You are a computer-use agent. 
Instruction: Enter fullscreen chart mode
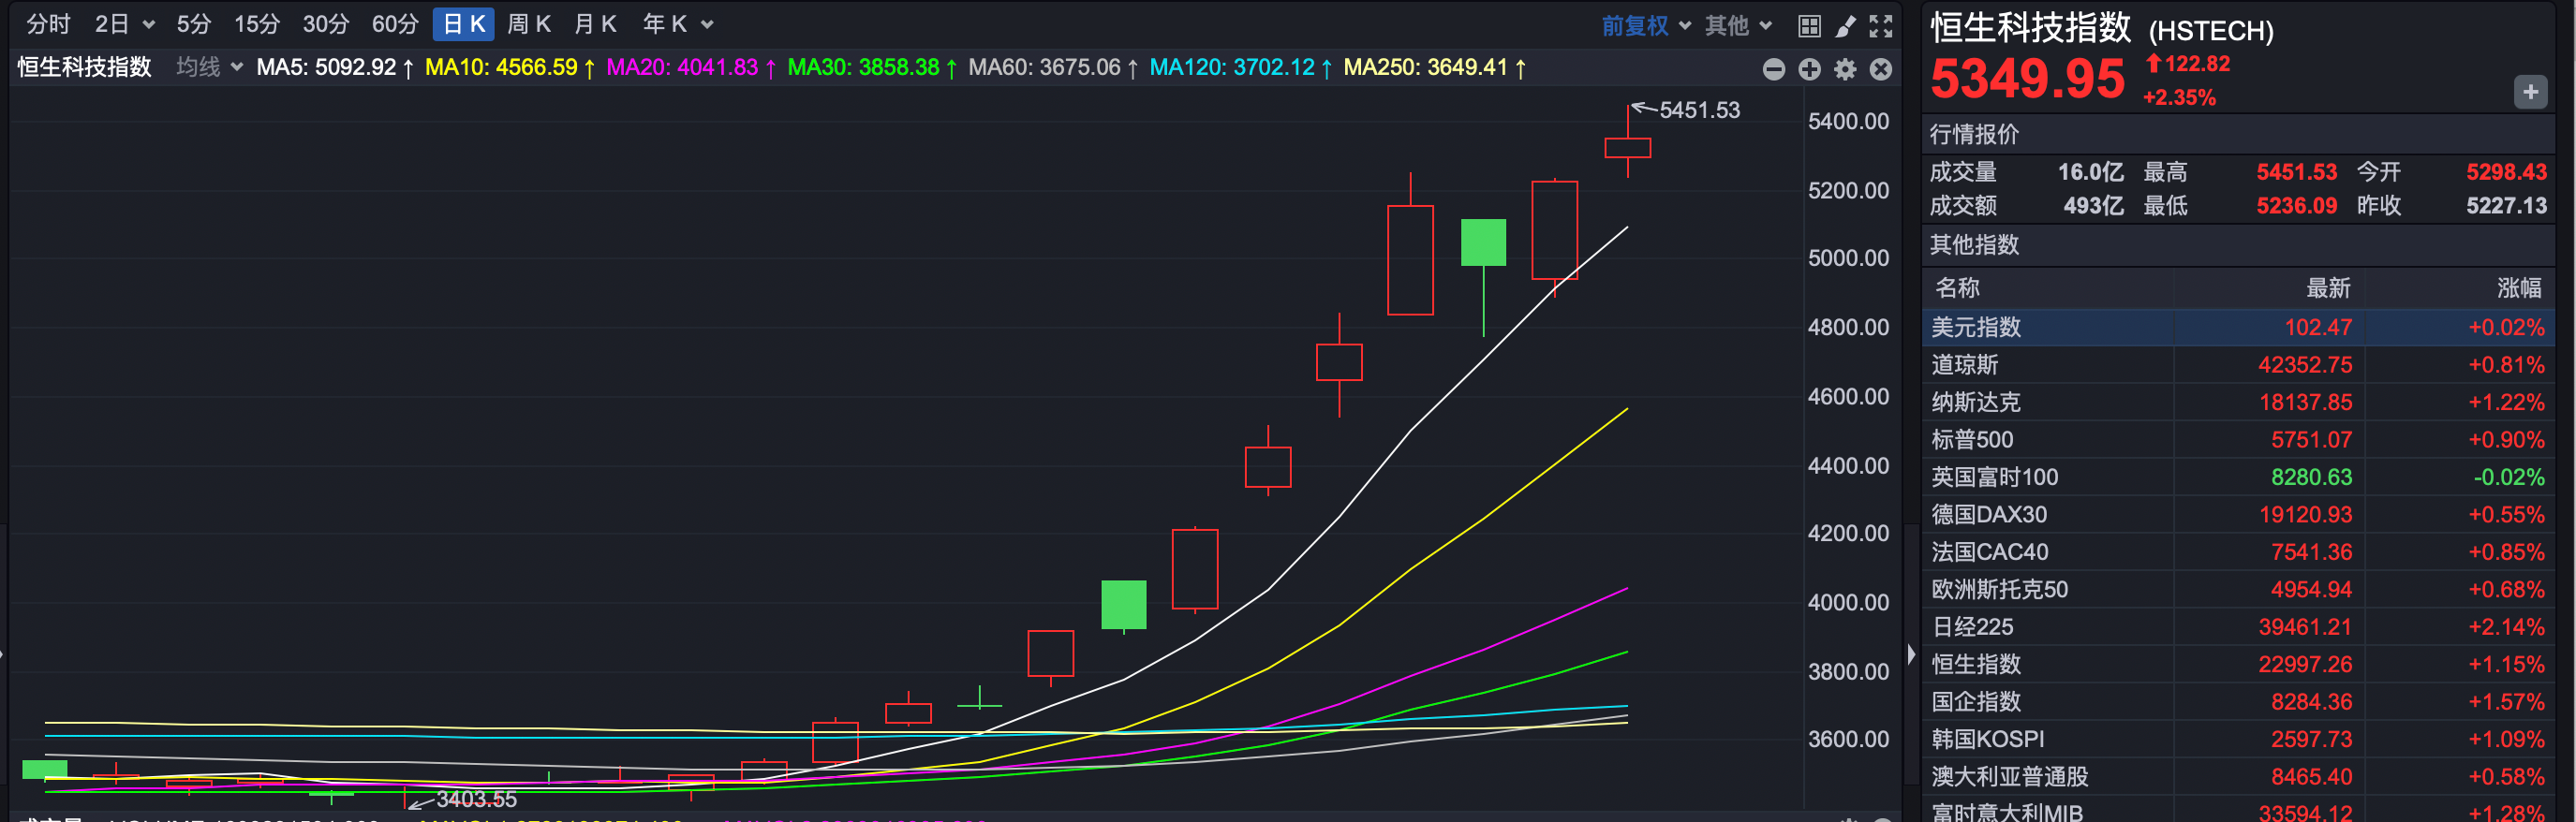1881,26
